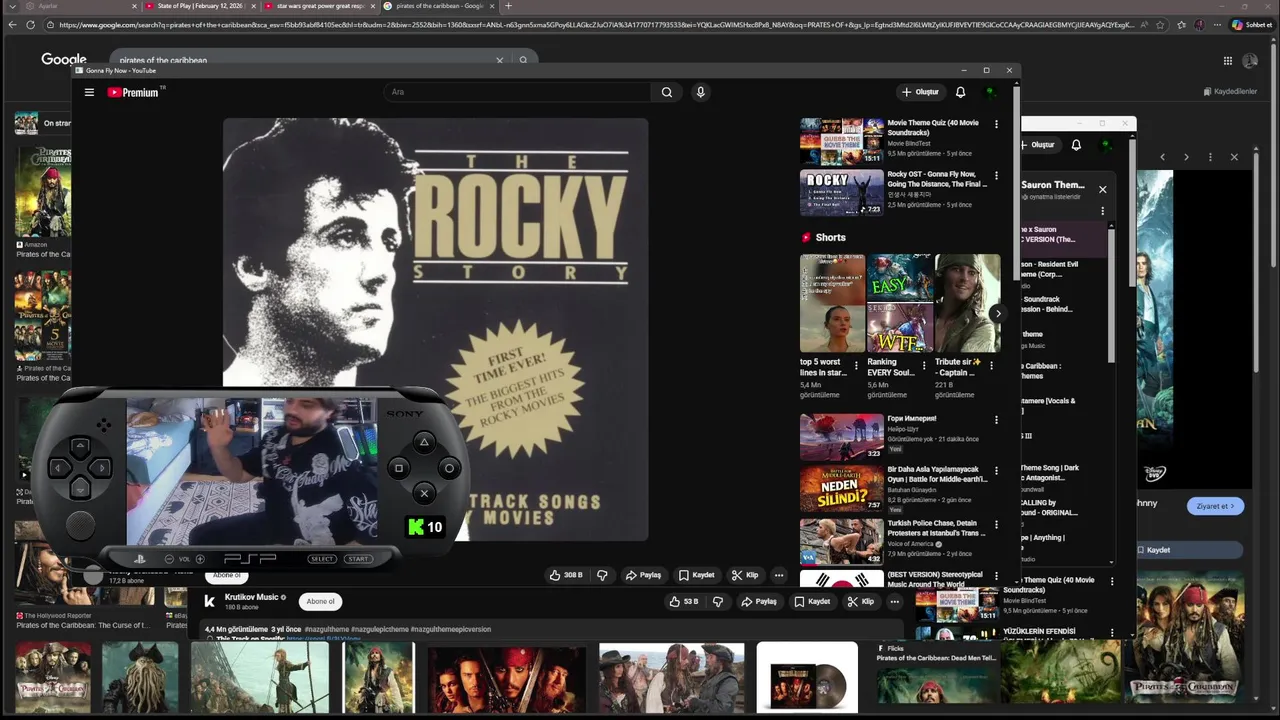Screen dimensions: 1280x720
Task: Click the #nazgultheme hashtag link
Action: coord(326,629)
